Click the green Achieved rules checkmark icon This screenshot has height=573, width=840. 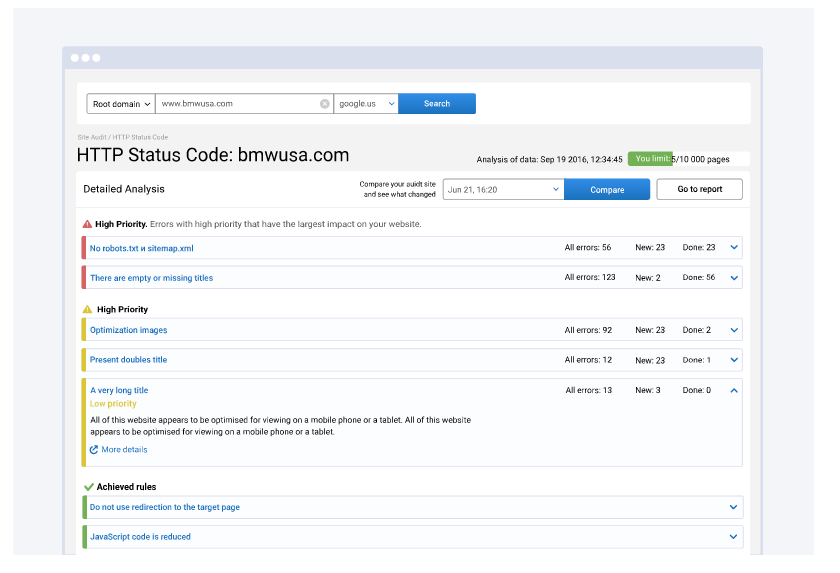(89, 487)
